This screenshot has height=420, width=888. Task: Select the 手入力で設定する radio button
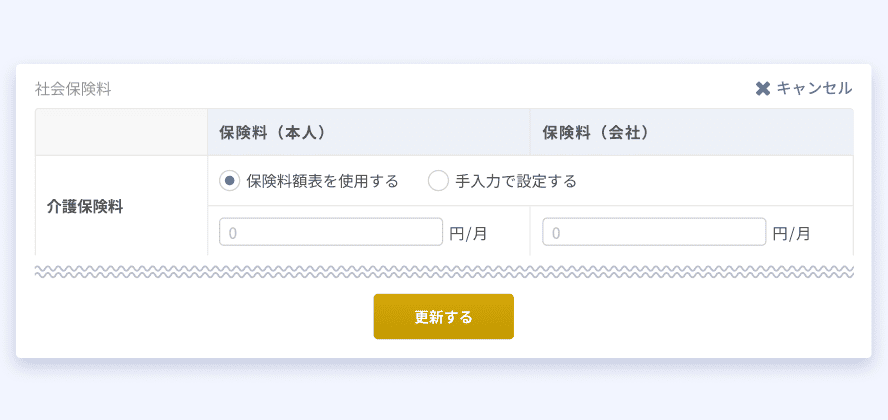point(438,181)
